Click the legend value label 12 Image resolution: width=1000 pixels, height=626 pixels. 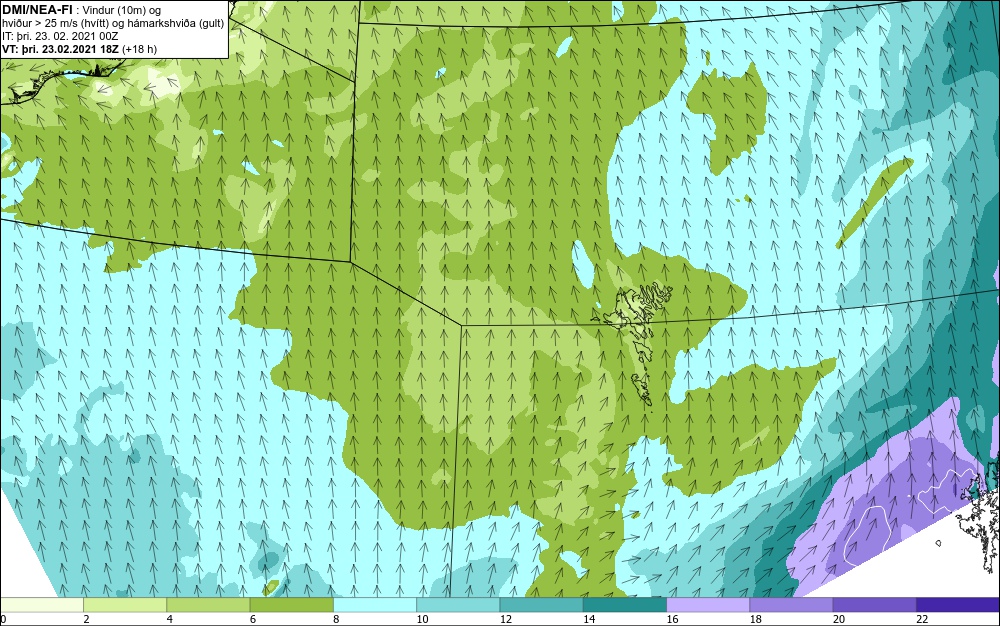pos(506,619)
